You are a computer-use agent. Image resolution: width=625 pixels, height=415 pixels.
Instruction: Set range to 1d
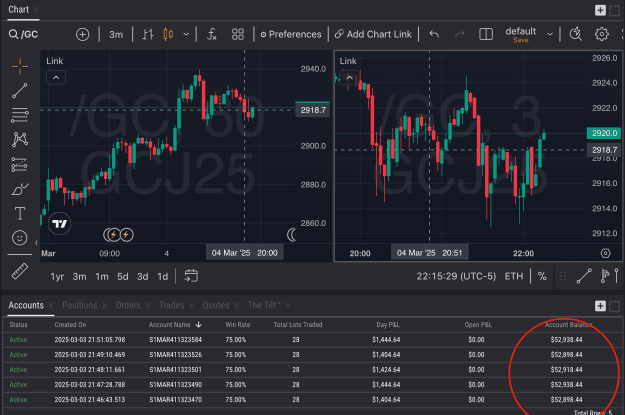point(162,277)
